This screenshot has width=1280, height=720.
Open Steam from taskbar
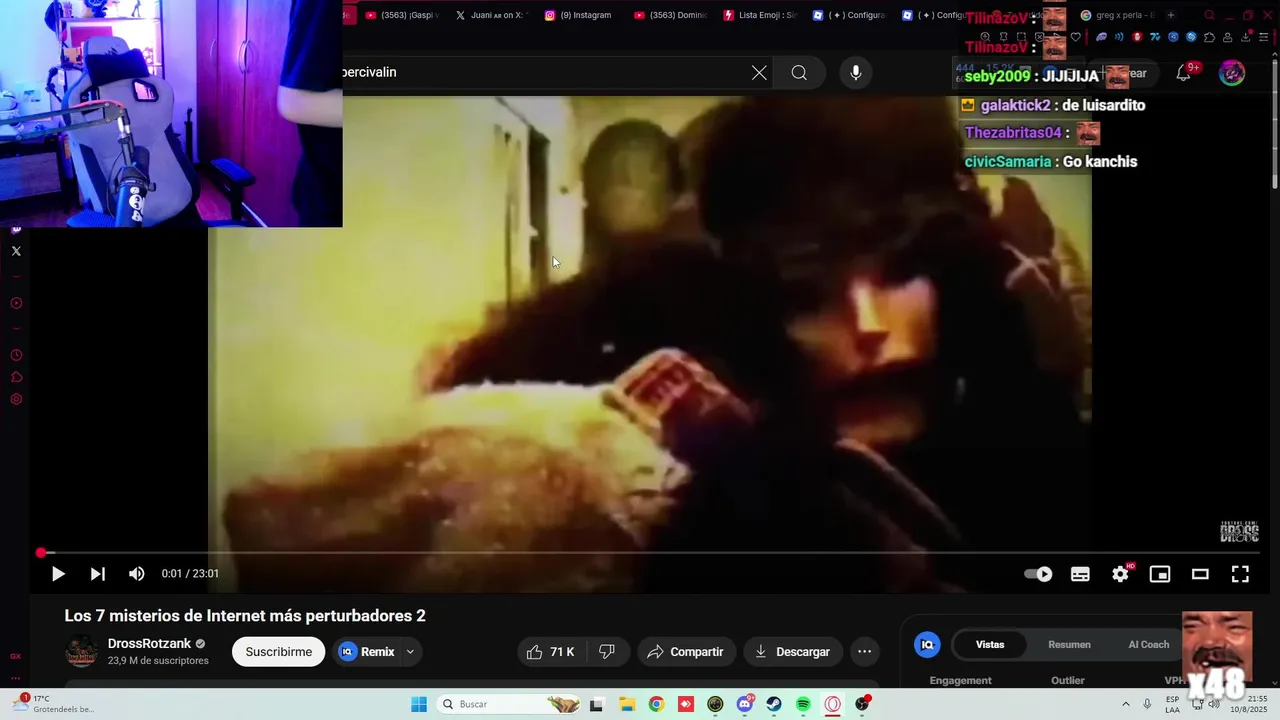774,704
